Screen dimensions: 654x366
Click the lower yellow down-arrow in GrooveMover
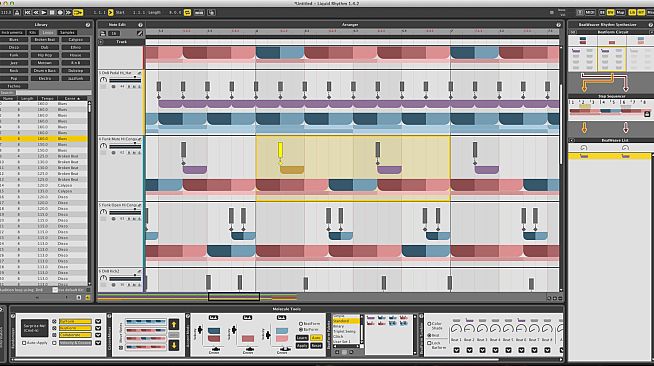tap(174, 345)
